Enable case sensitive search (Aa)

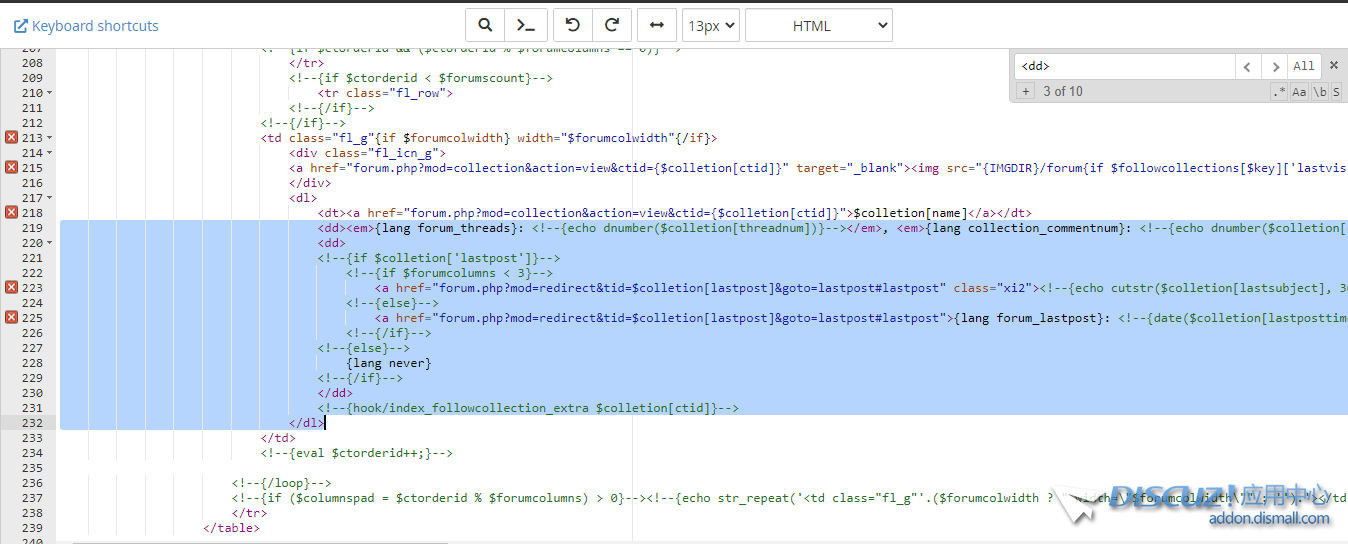click(1299, 92)
